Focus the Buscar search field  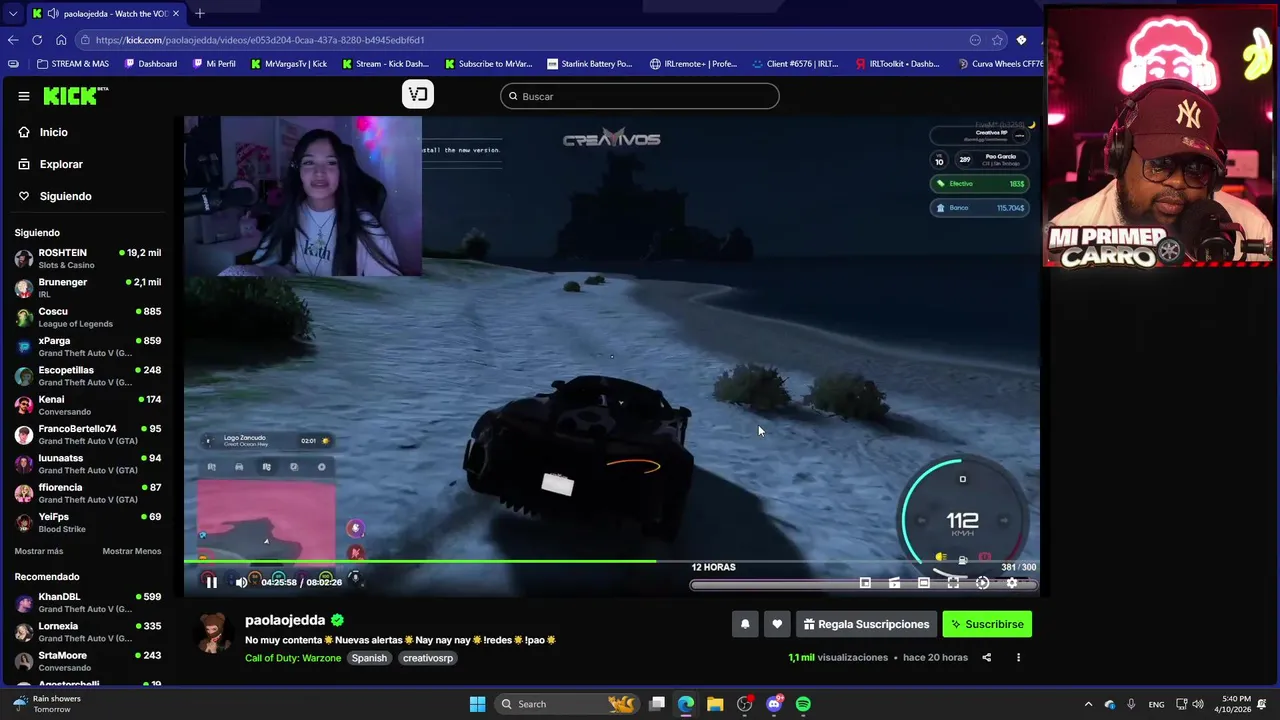640,96
